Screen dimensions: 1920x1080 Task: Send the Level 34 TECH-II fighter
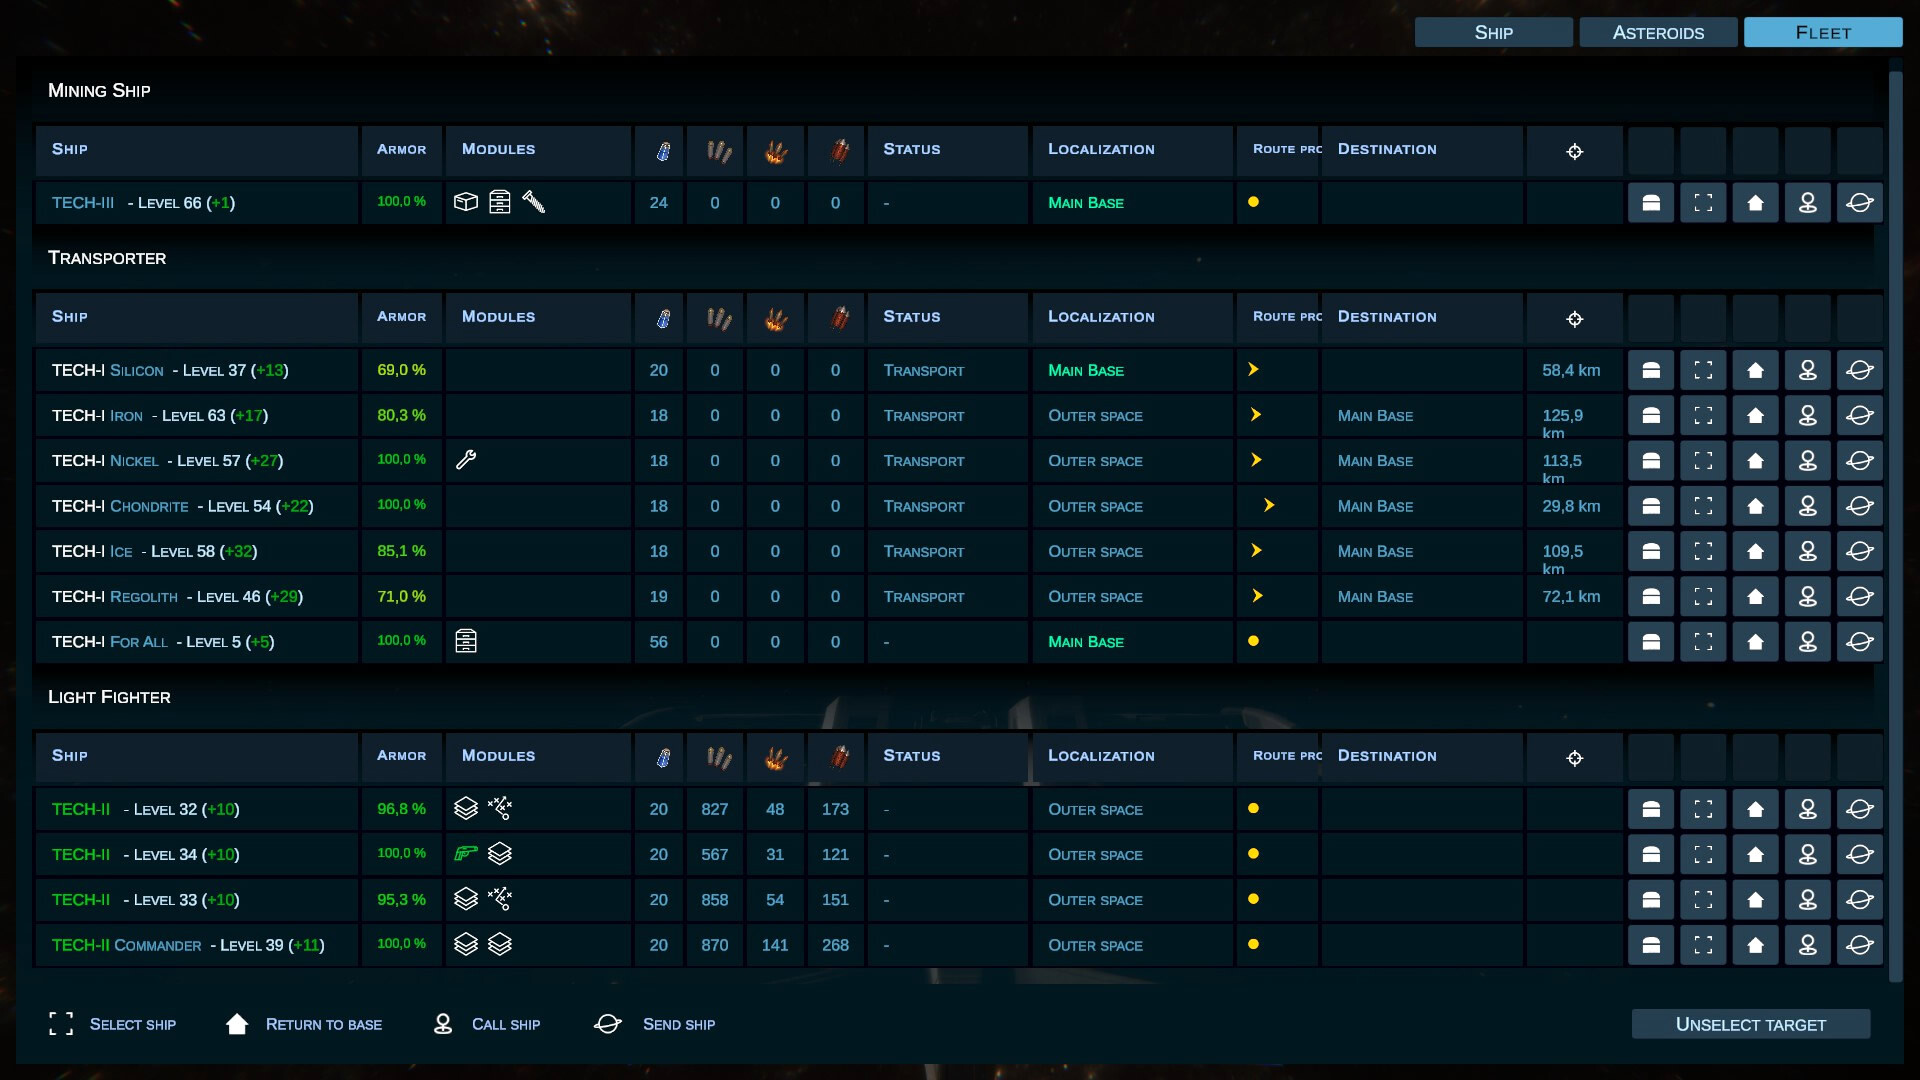tap(1859, 855)
